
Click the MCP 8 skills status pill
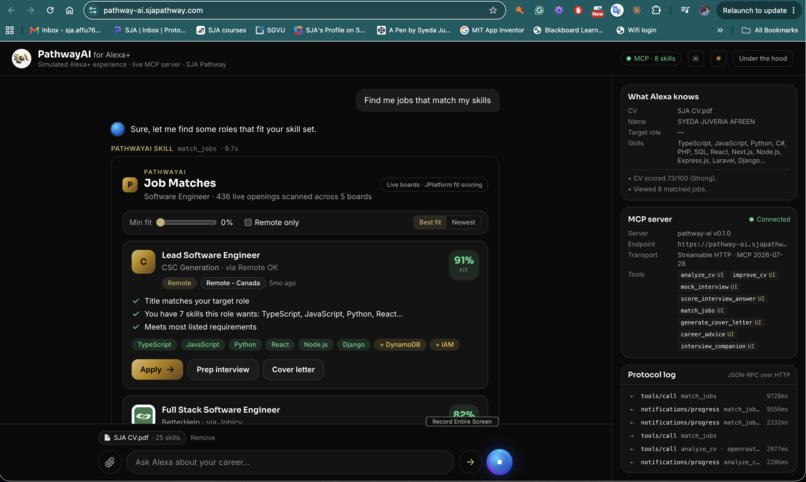point(651,59)
